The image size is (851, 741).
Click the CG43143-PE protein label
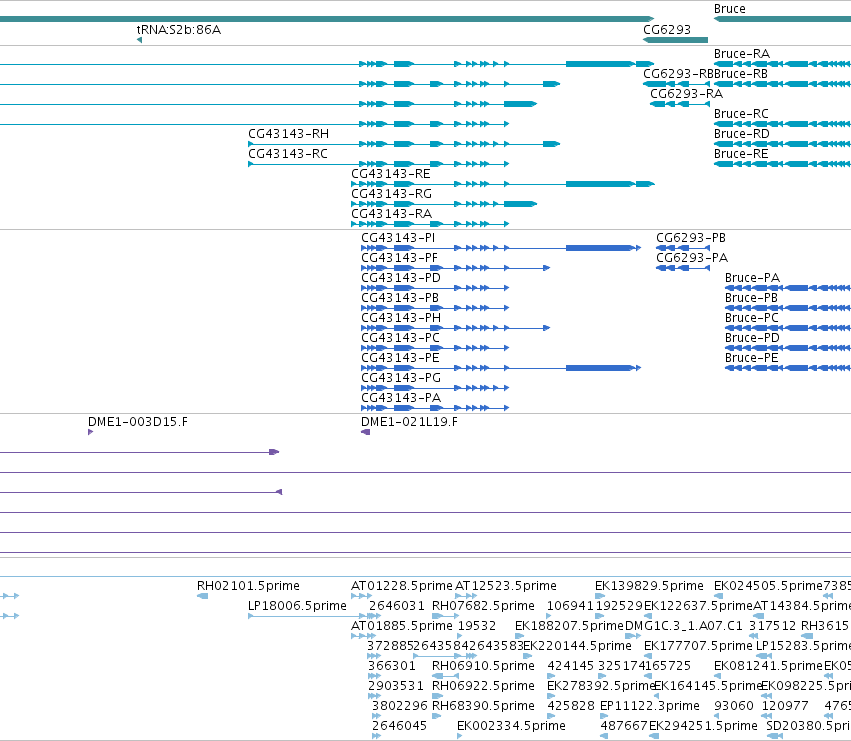click(400, 358)
